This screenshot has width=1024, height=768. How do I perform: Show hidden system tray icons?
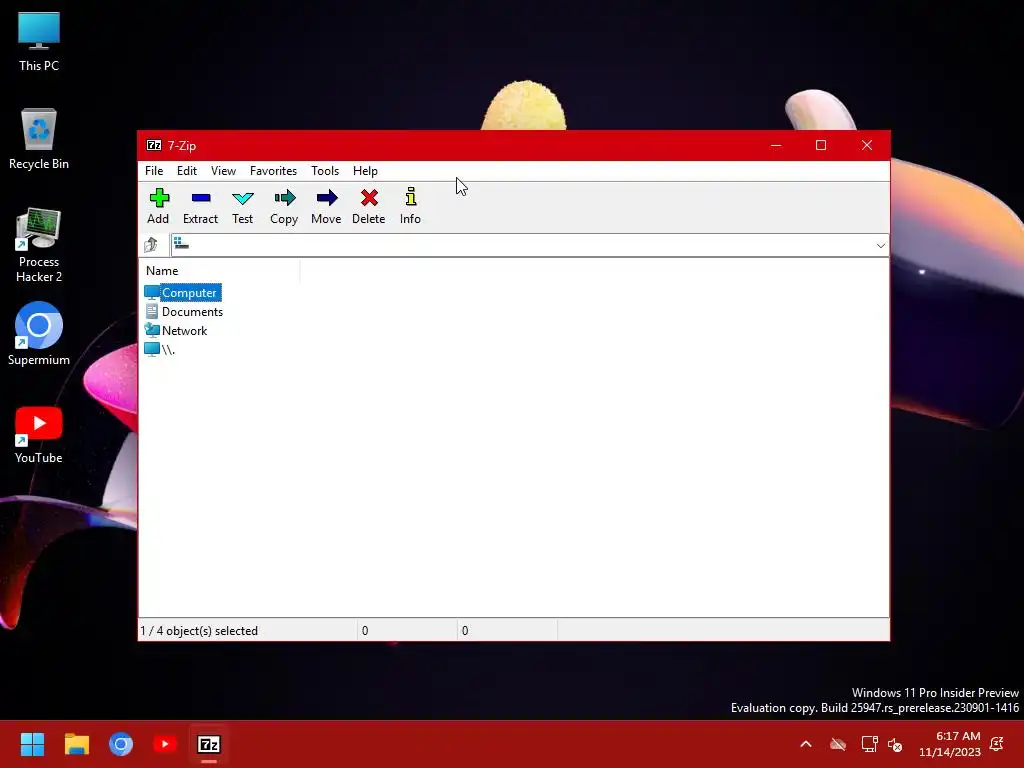click(806, 744)
